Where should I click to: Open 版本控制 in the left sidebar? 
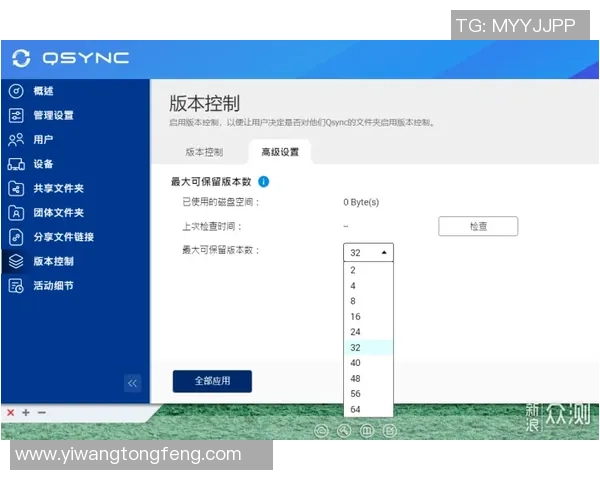52,261
